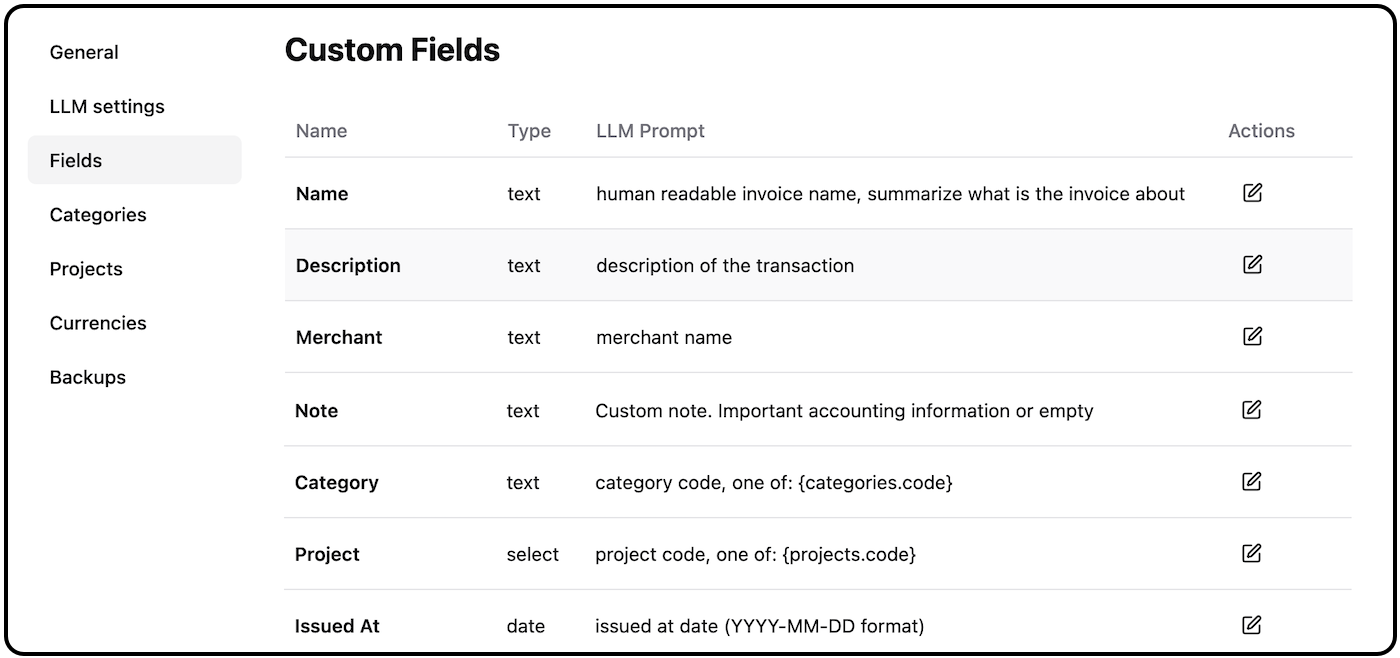This screenshot has height=658, width=1400.
Task: Open the Categories settings section
Action: point(98,214)
